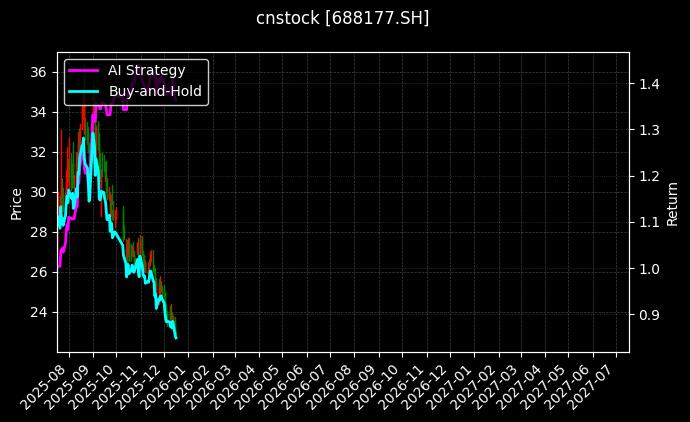Click the cyan Buy-and-Hold legend line swatch

(x=83, y=91)
